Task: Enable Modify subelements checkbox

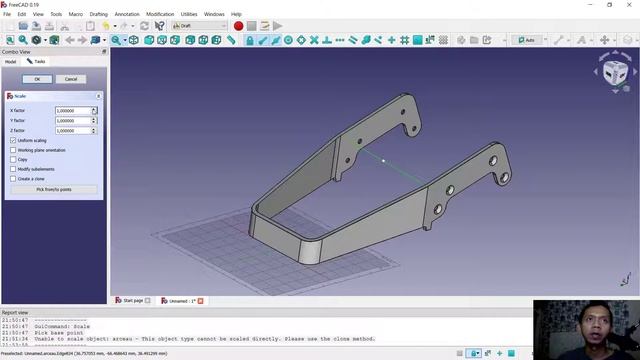Action: 13,169
